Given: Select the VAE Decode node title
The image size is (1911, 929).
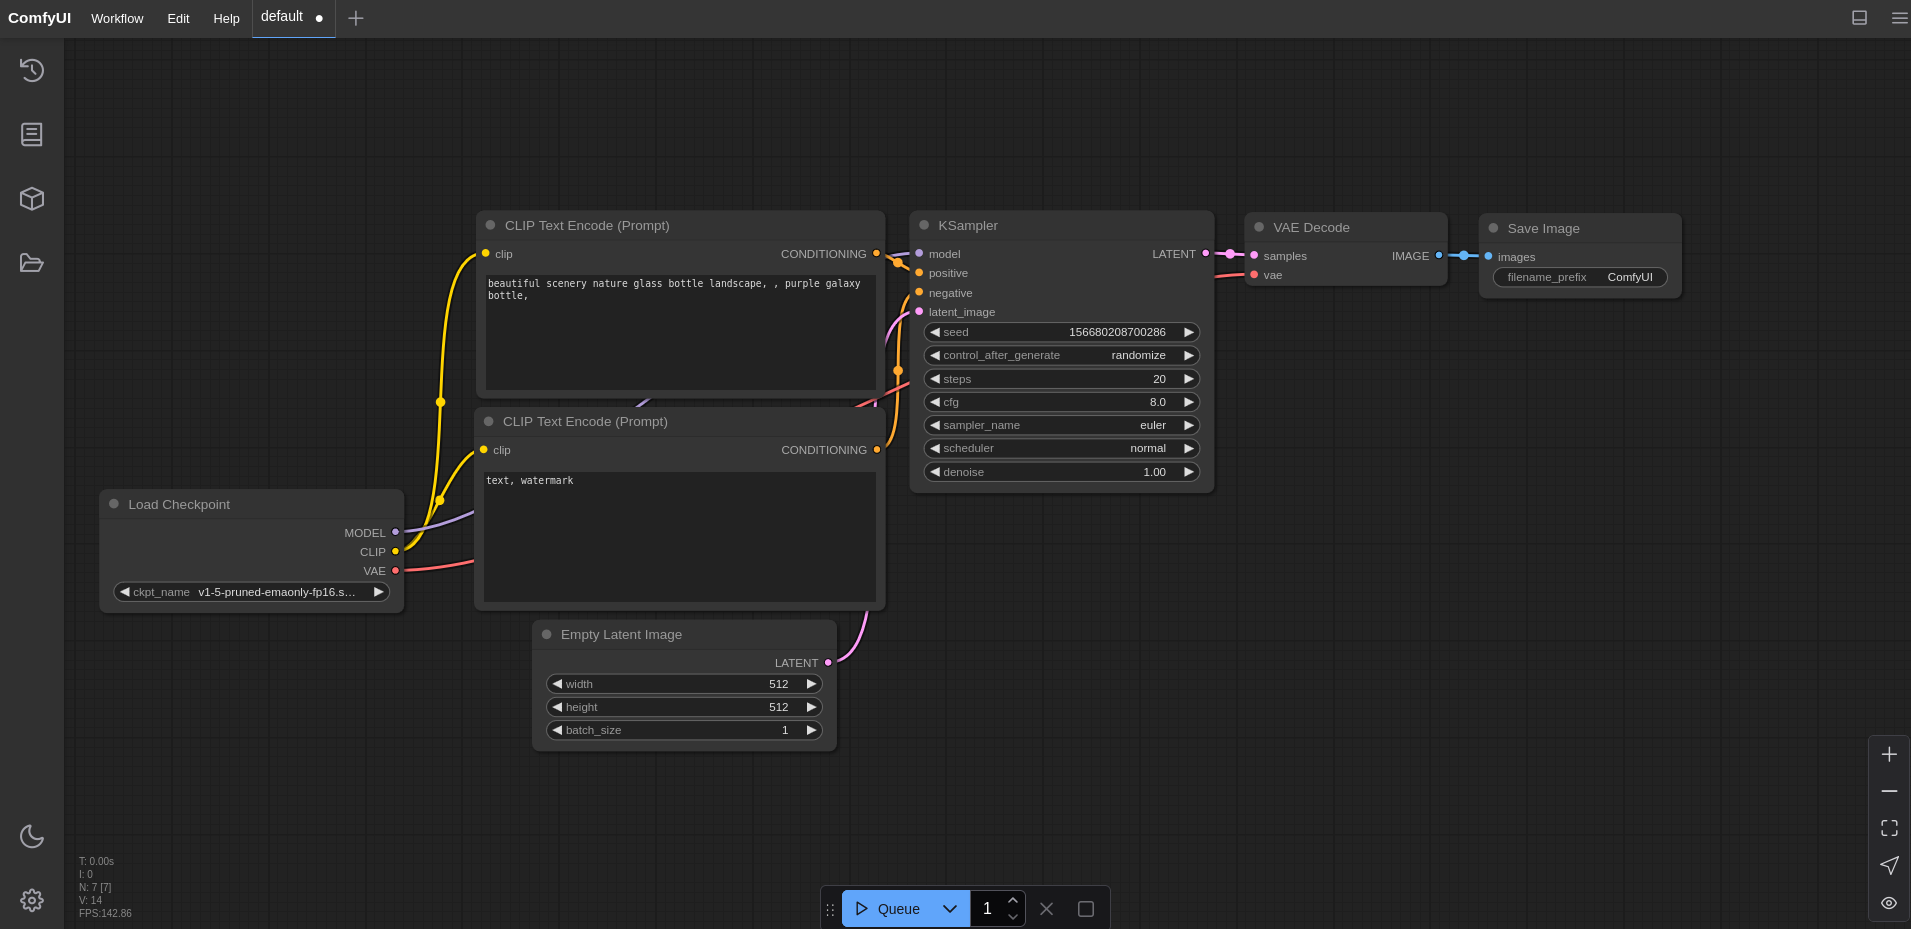Looking at the screenshot, I should click(1311, 227).
